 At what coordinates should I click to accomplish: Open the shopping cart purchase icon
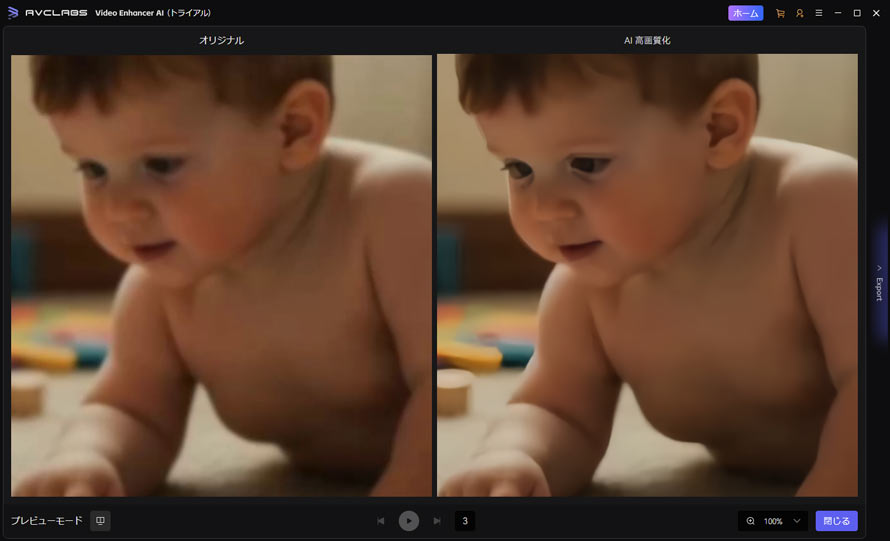[x=780, y=13]
